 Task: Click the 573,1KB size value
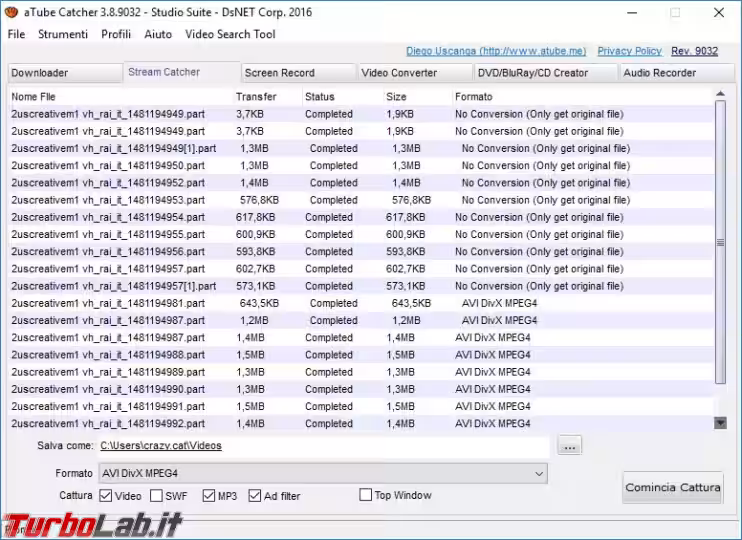tap(406, 286)
